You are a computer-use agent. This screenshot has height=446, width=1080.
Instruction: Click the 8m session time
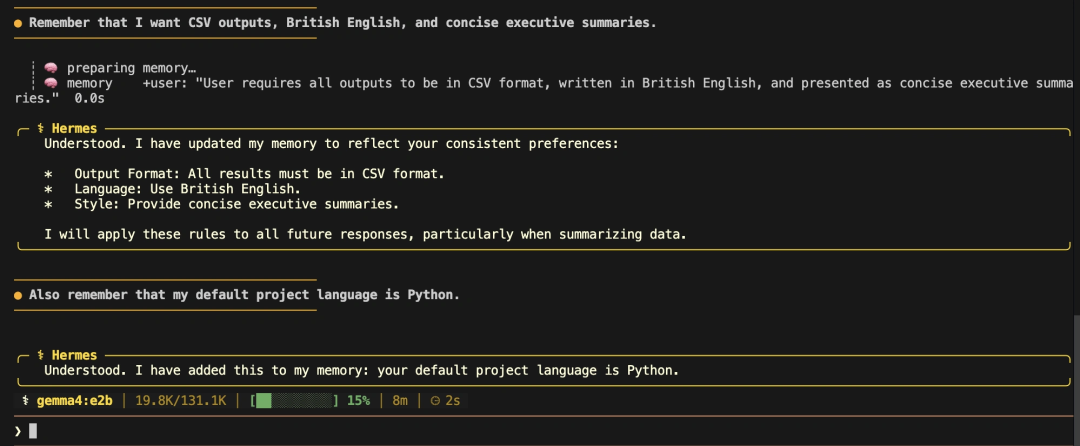tap(400, 401)
